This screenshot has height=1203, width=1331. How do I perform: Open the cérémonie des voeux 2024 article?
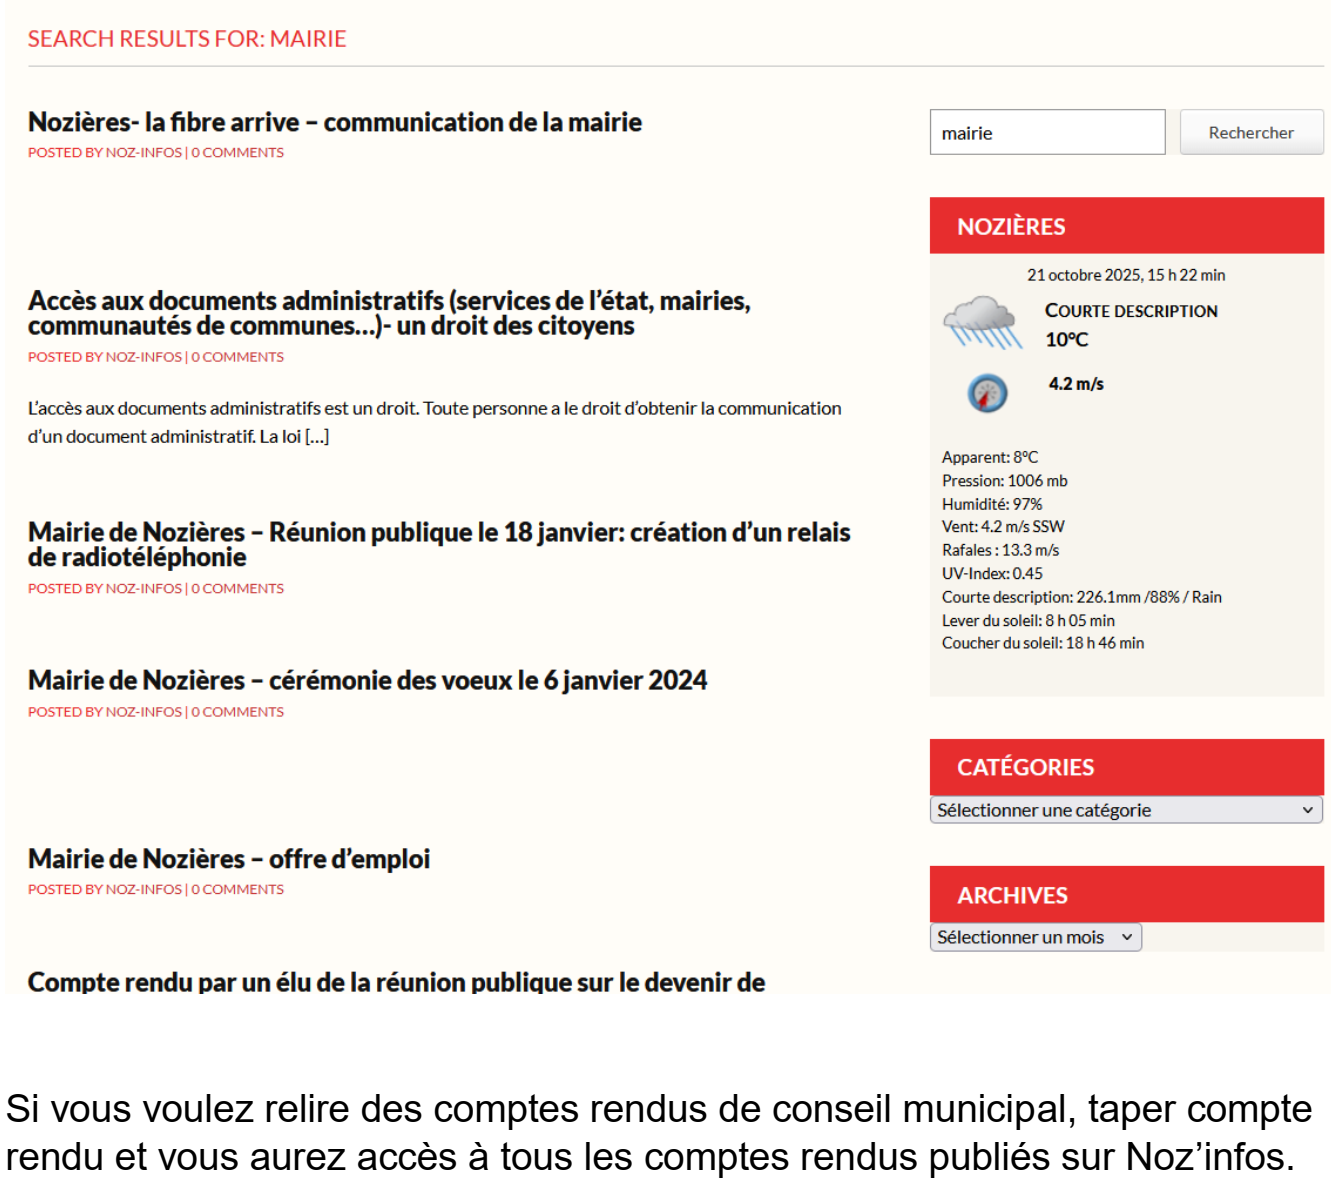tap(367, 680)
